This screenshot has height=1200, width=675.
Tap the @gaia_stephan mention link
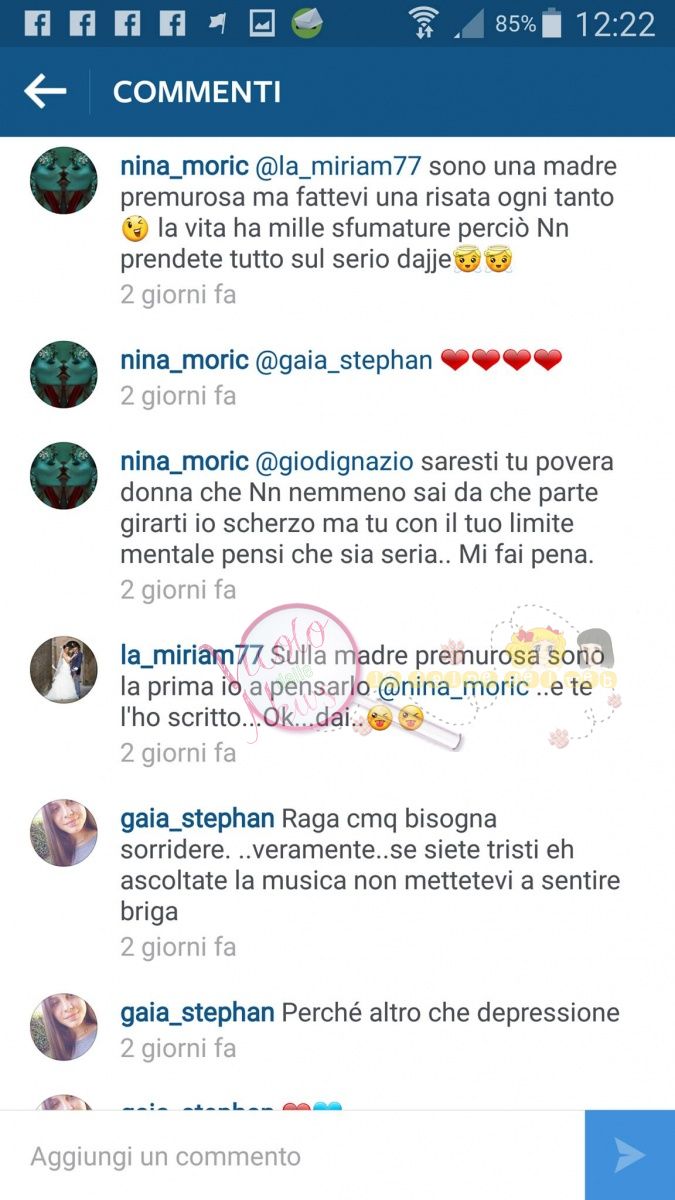click(345, 361)
